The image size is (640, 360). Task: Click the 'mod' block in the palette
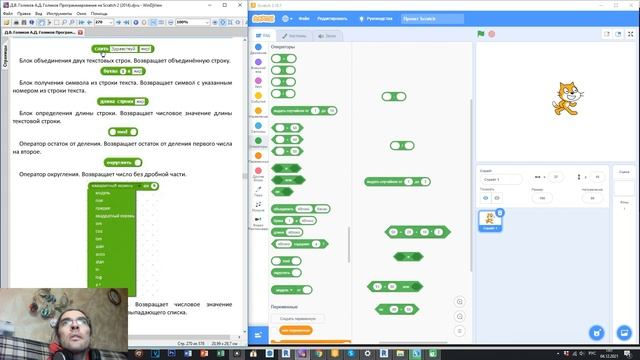[x=286, y=261]
